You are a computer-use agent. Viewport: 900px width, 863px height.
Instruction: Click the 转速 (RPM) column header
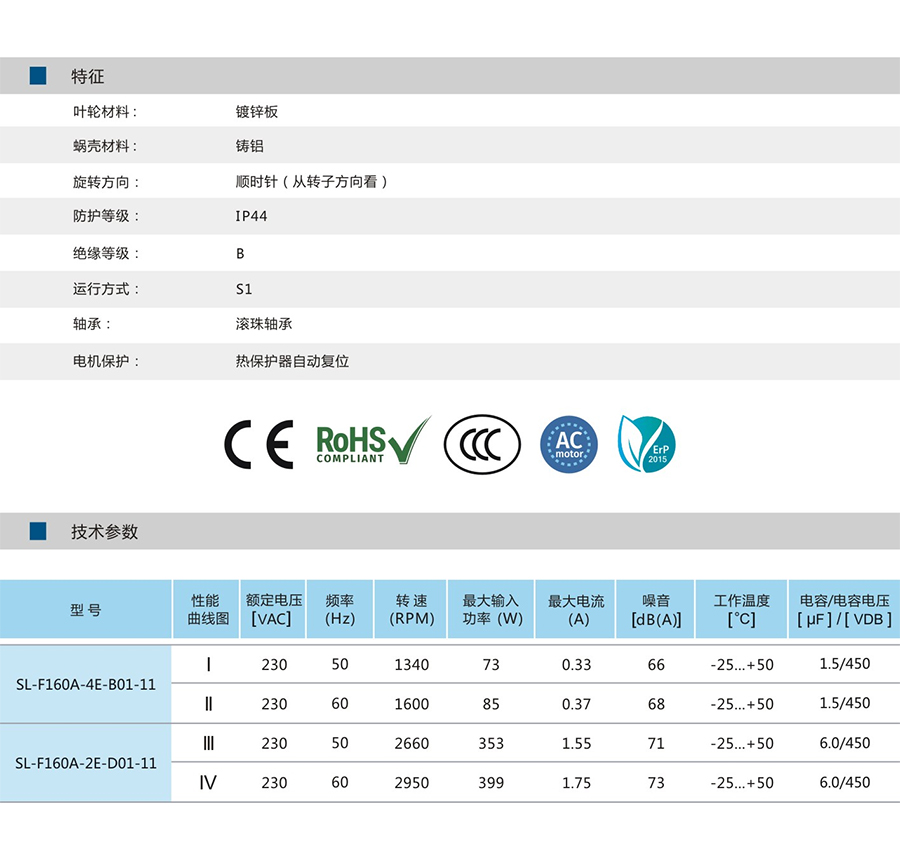pyautogui.click(x=410, y=609)
